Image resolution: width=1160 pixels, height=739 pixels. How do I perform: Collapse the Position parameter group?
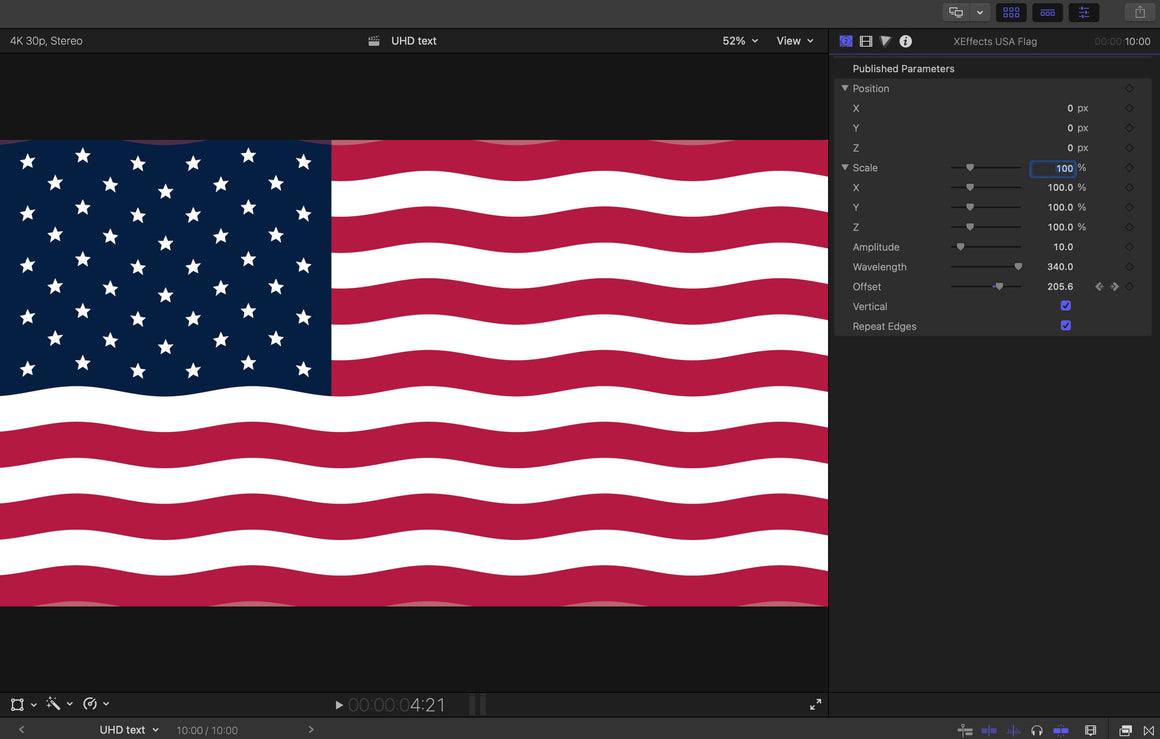pos(845,88)
